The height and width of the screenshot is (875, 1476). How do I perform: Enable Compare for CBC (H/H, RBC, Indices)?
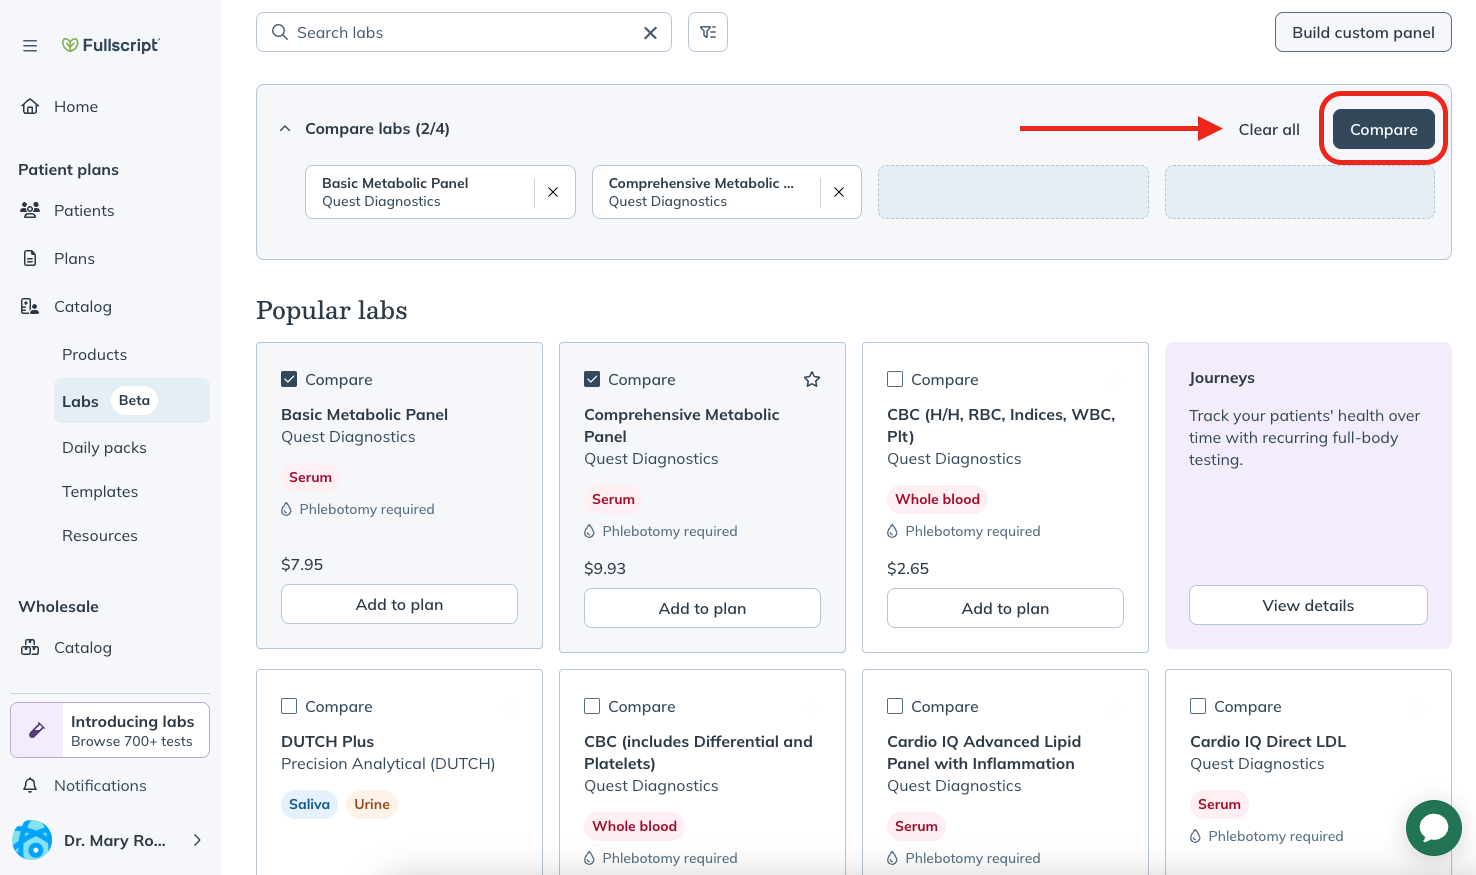tap(894, 379)
